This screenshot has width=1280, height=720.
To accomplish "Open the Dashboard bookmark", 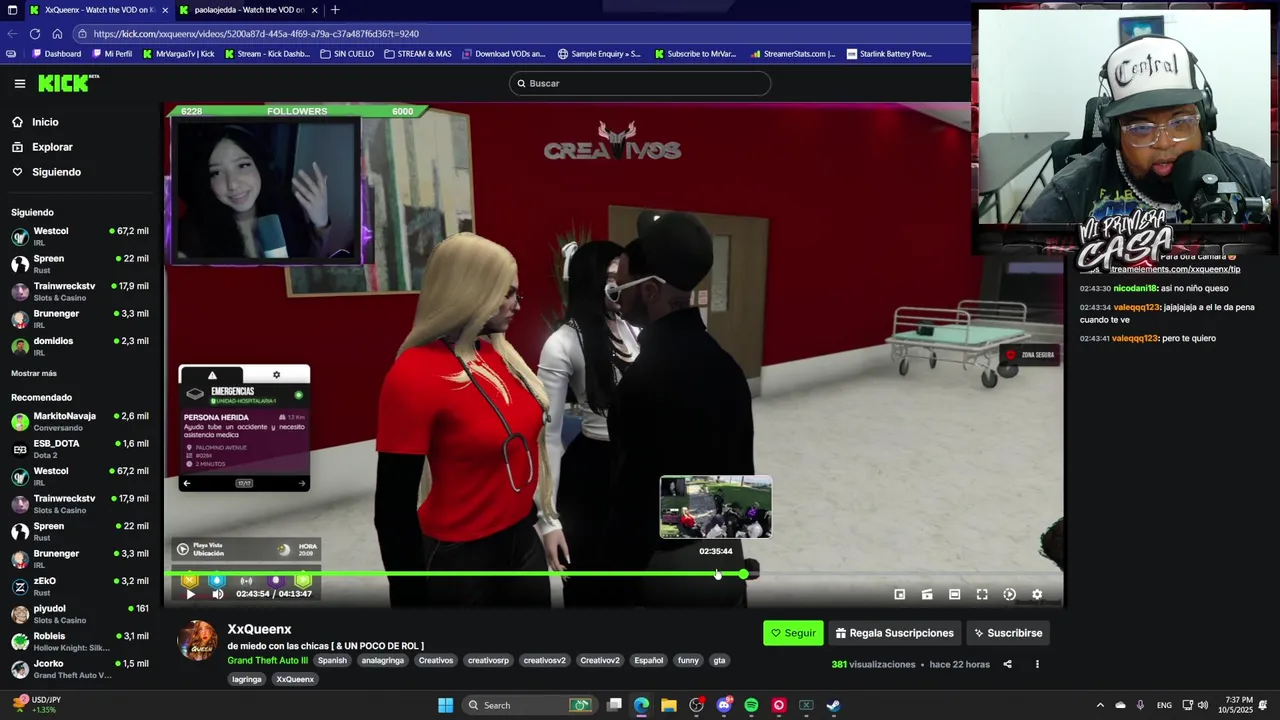I will coord(57,54).
